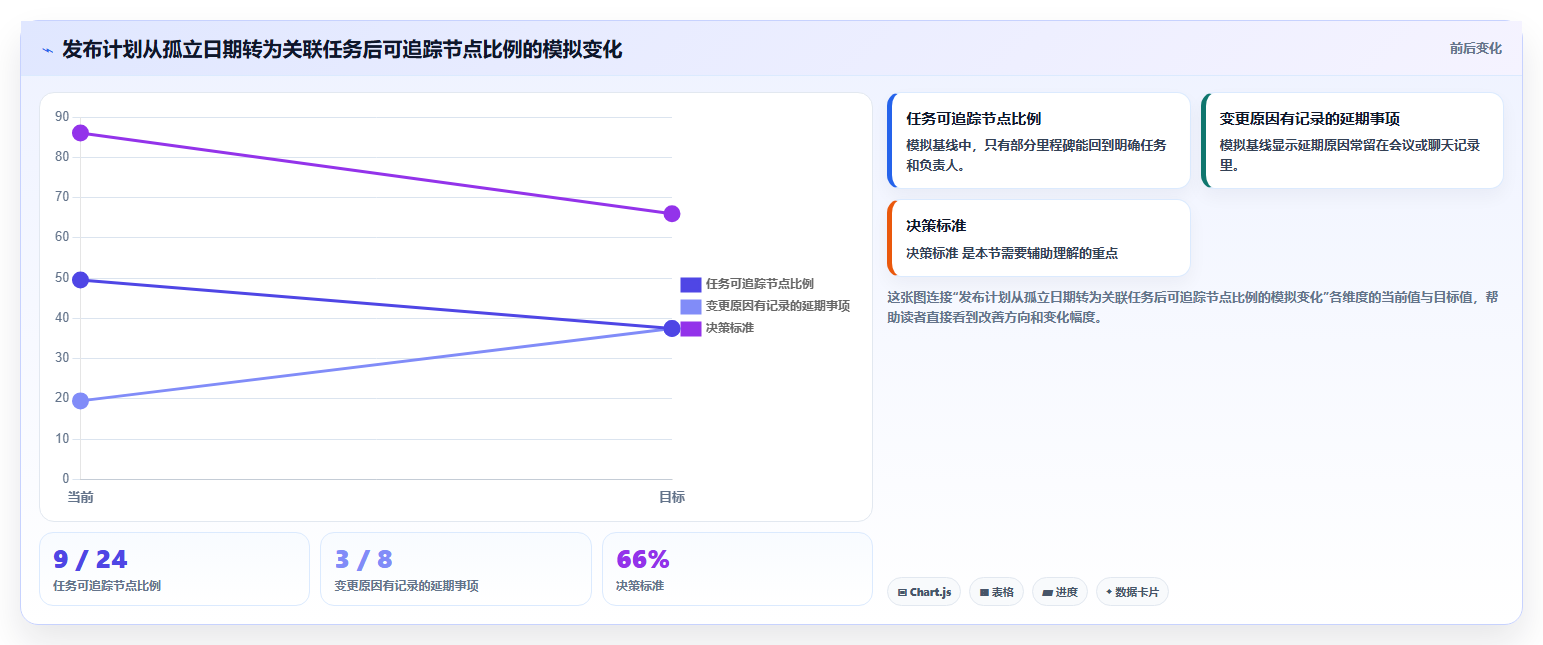Click the dark blue point at 目标
Viewport: 1543px width, 645px height.
tap(672, 328)
